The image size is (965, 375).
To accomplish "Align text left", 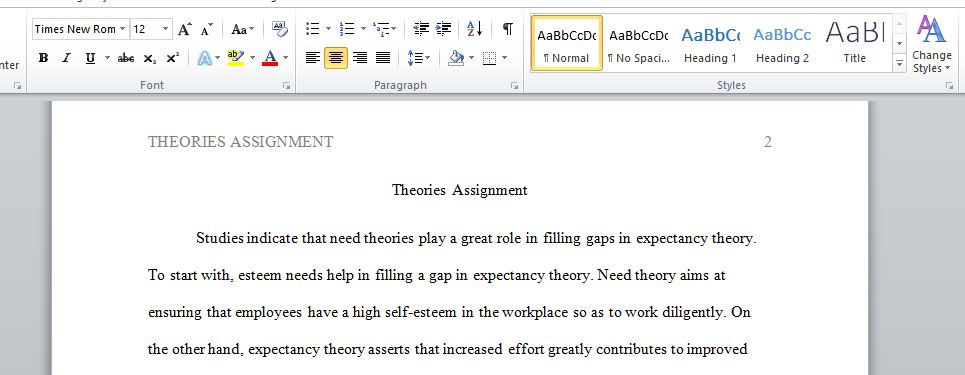I will tap(313, 58).
